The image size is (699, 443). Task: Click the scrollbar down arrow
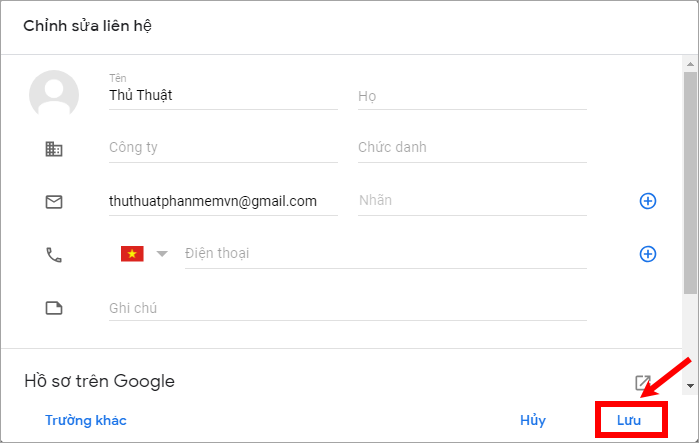pos(690,386)
